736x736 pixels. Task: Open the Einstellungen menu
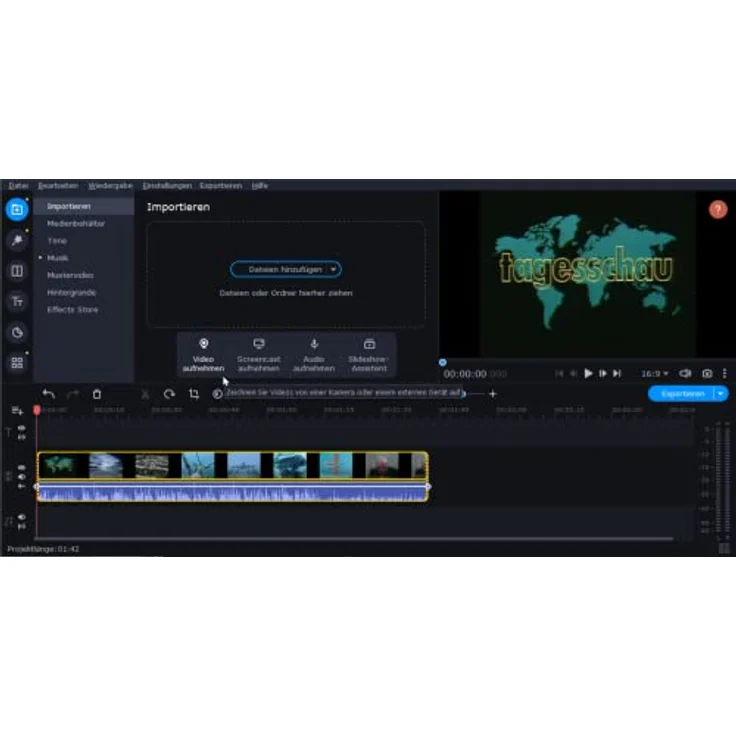[167, 186]
